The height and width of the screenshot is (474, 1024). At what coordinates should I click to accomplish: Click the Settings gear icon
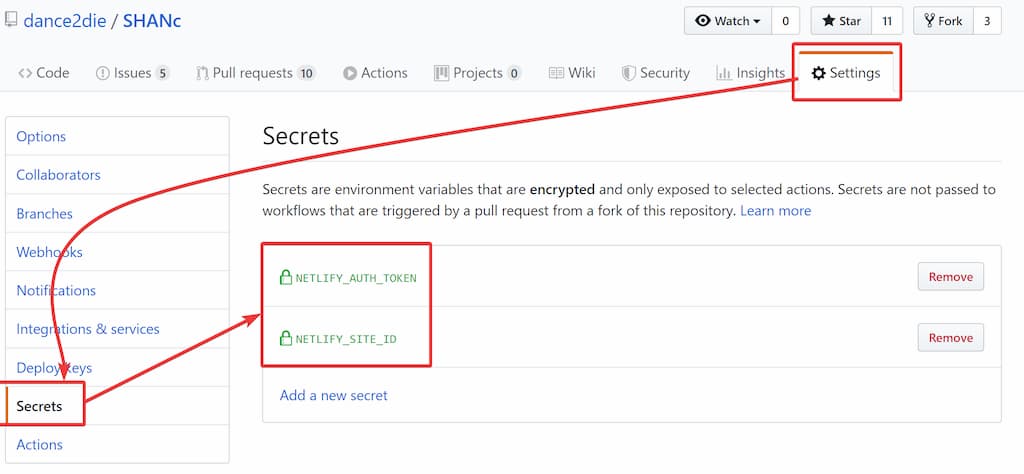pos(818,73)
